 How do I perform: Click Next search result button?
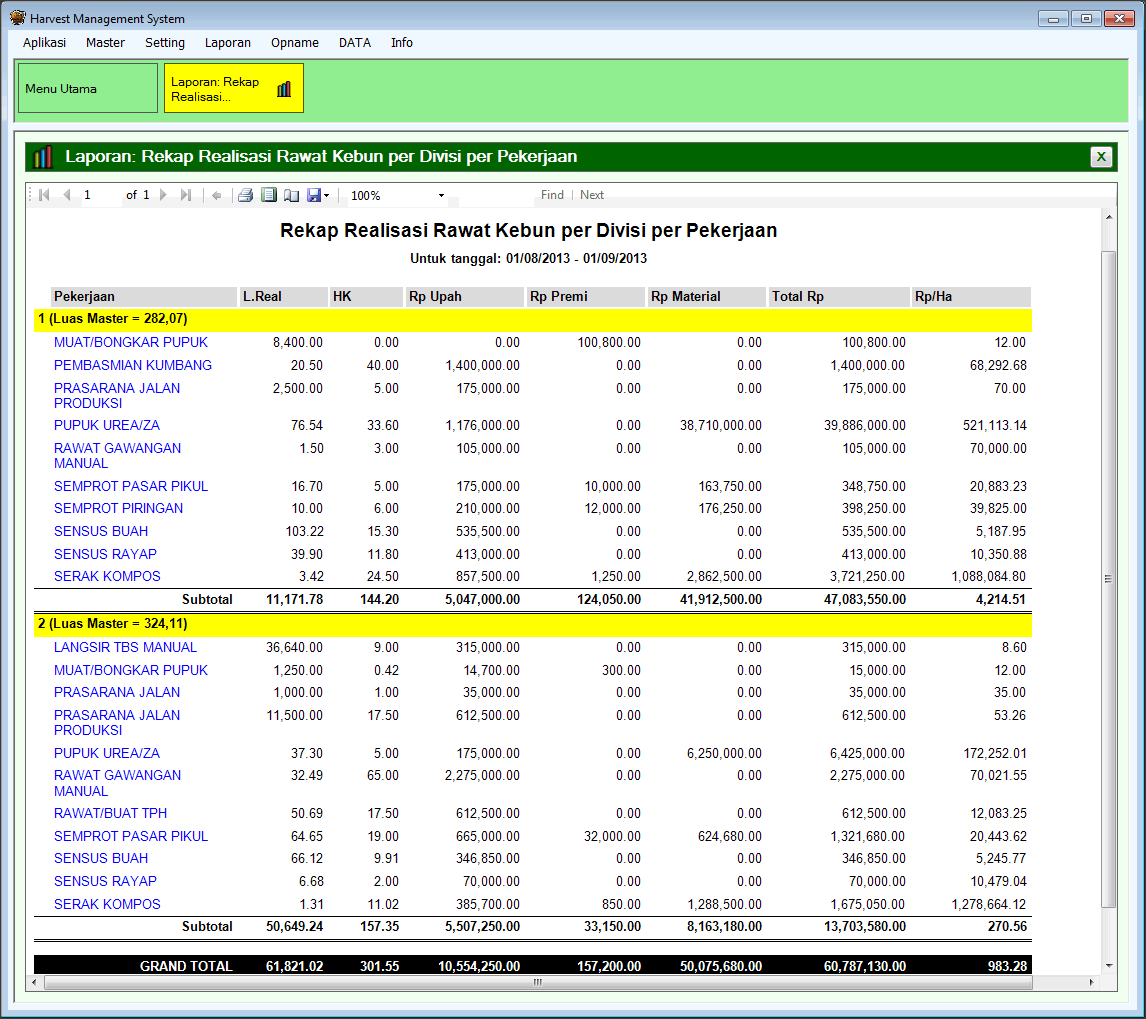coord(591,194)
